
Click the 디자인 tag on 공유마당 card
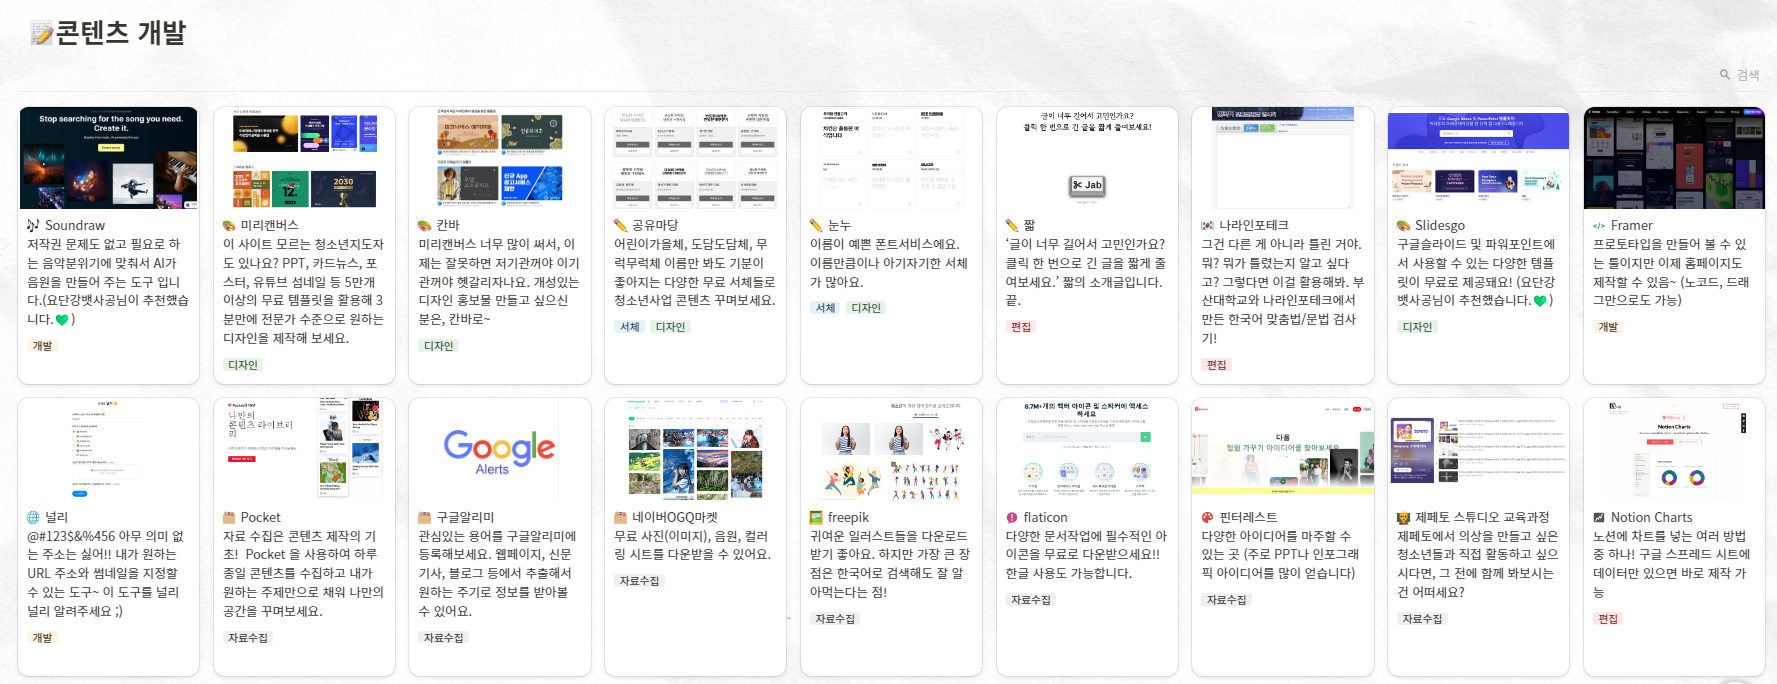(671, 327)
